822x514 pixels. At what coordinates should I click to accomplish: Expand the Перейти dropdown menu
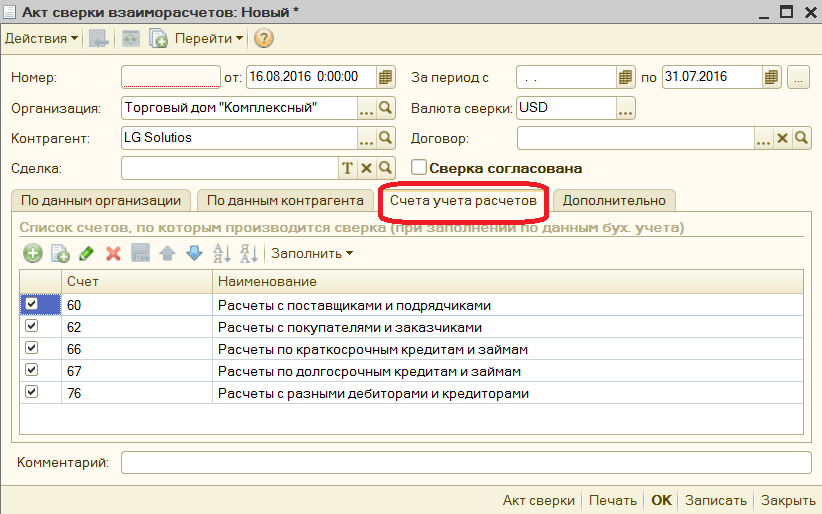[x=209, y=39]
